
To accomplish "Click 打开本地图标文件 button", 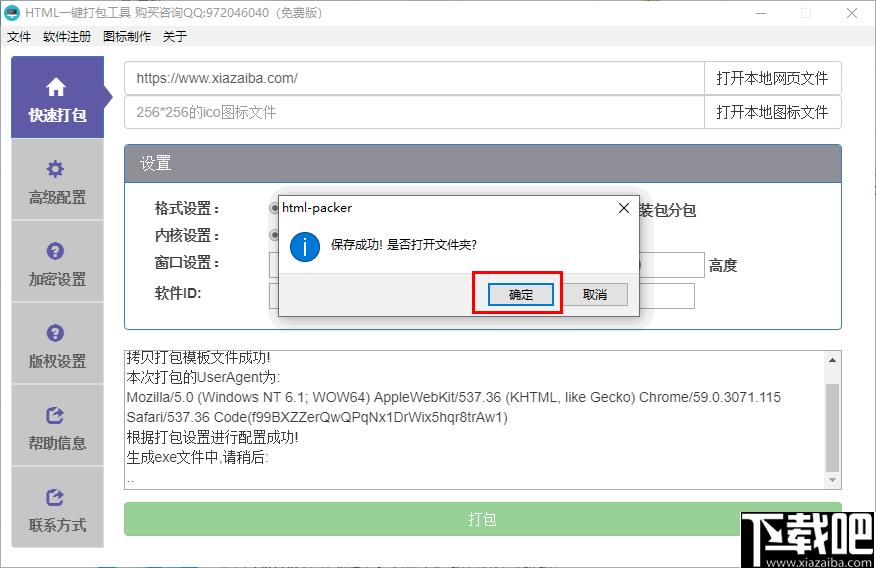I will (x=772, y=112).
